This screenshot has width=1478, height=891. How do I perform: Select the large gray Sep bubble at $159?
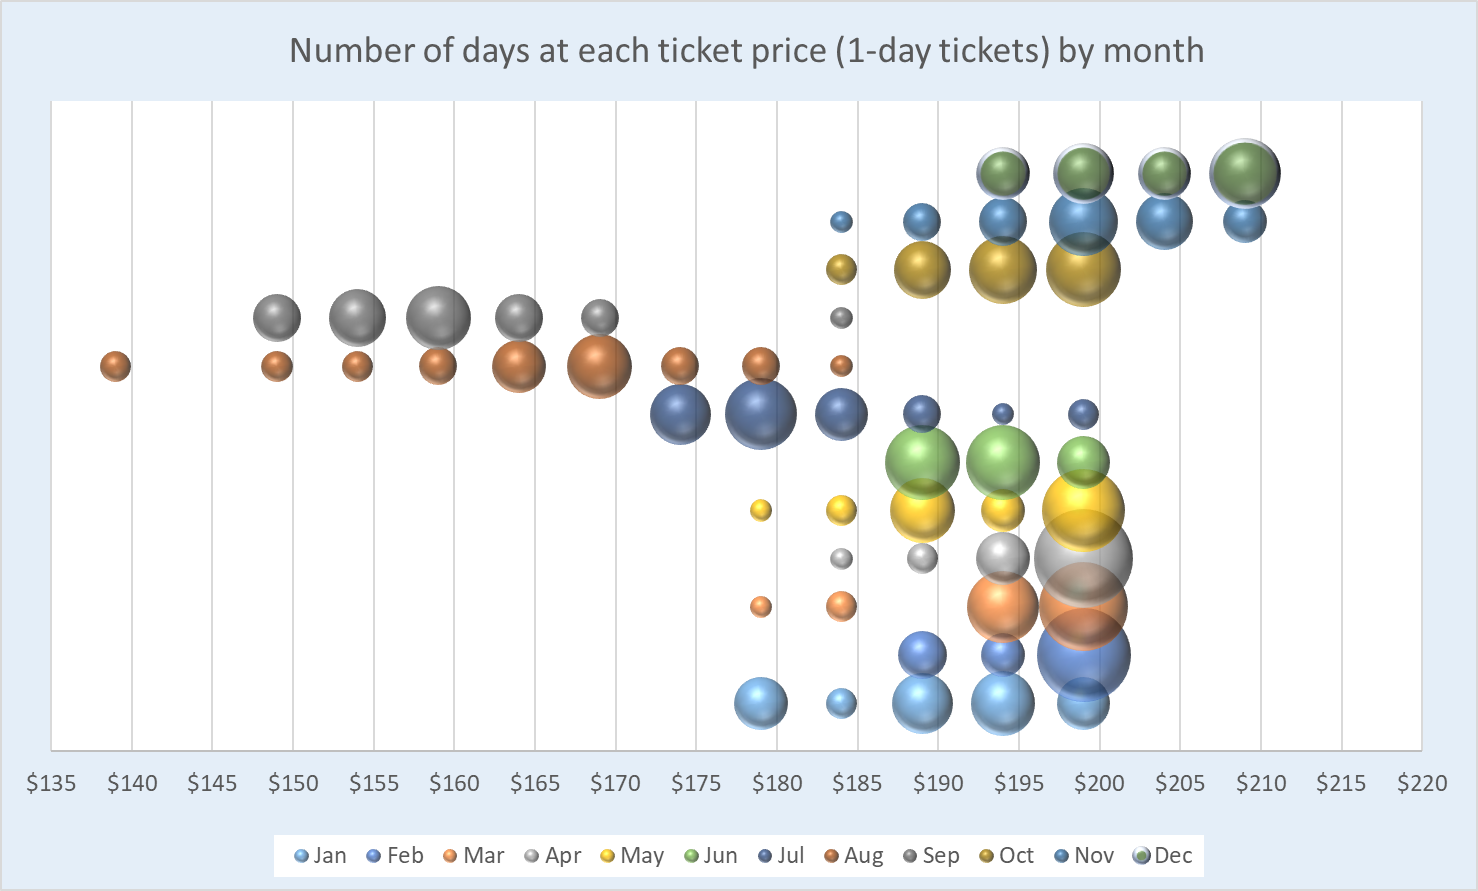click(x=438, y=318)
